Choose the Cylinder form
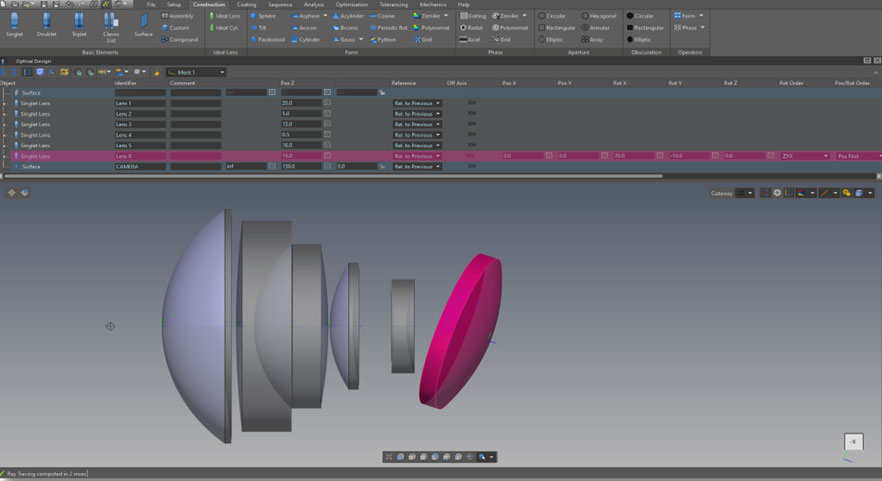 tap(305, 39)
